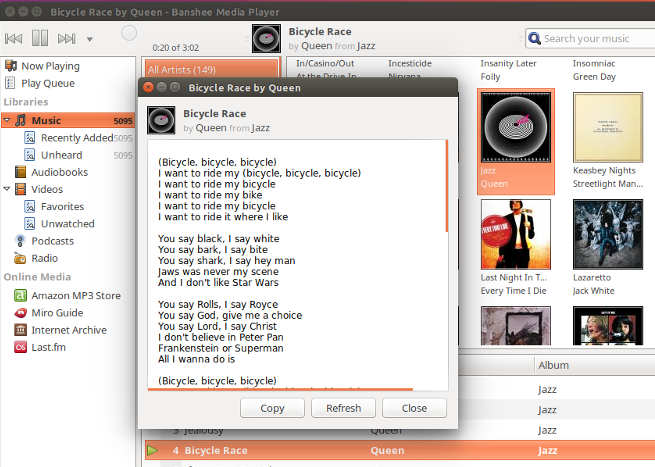Open the Unwatched video playlist icon
The image size is (655, 467).
30,223
